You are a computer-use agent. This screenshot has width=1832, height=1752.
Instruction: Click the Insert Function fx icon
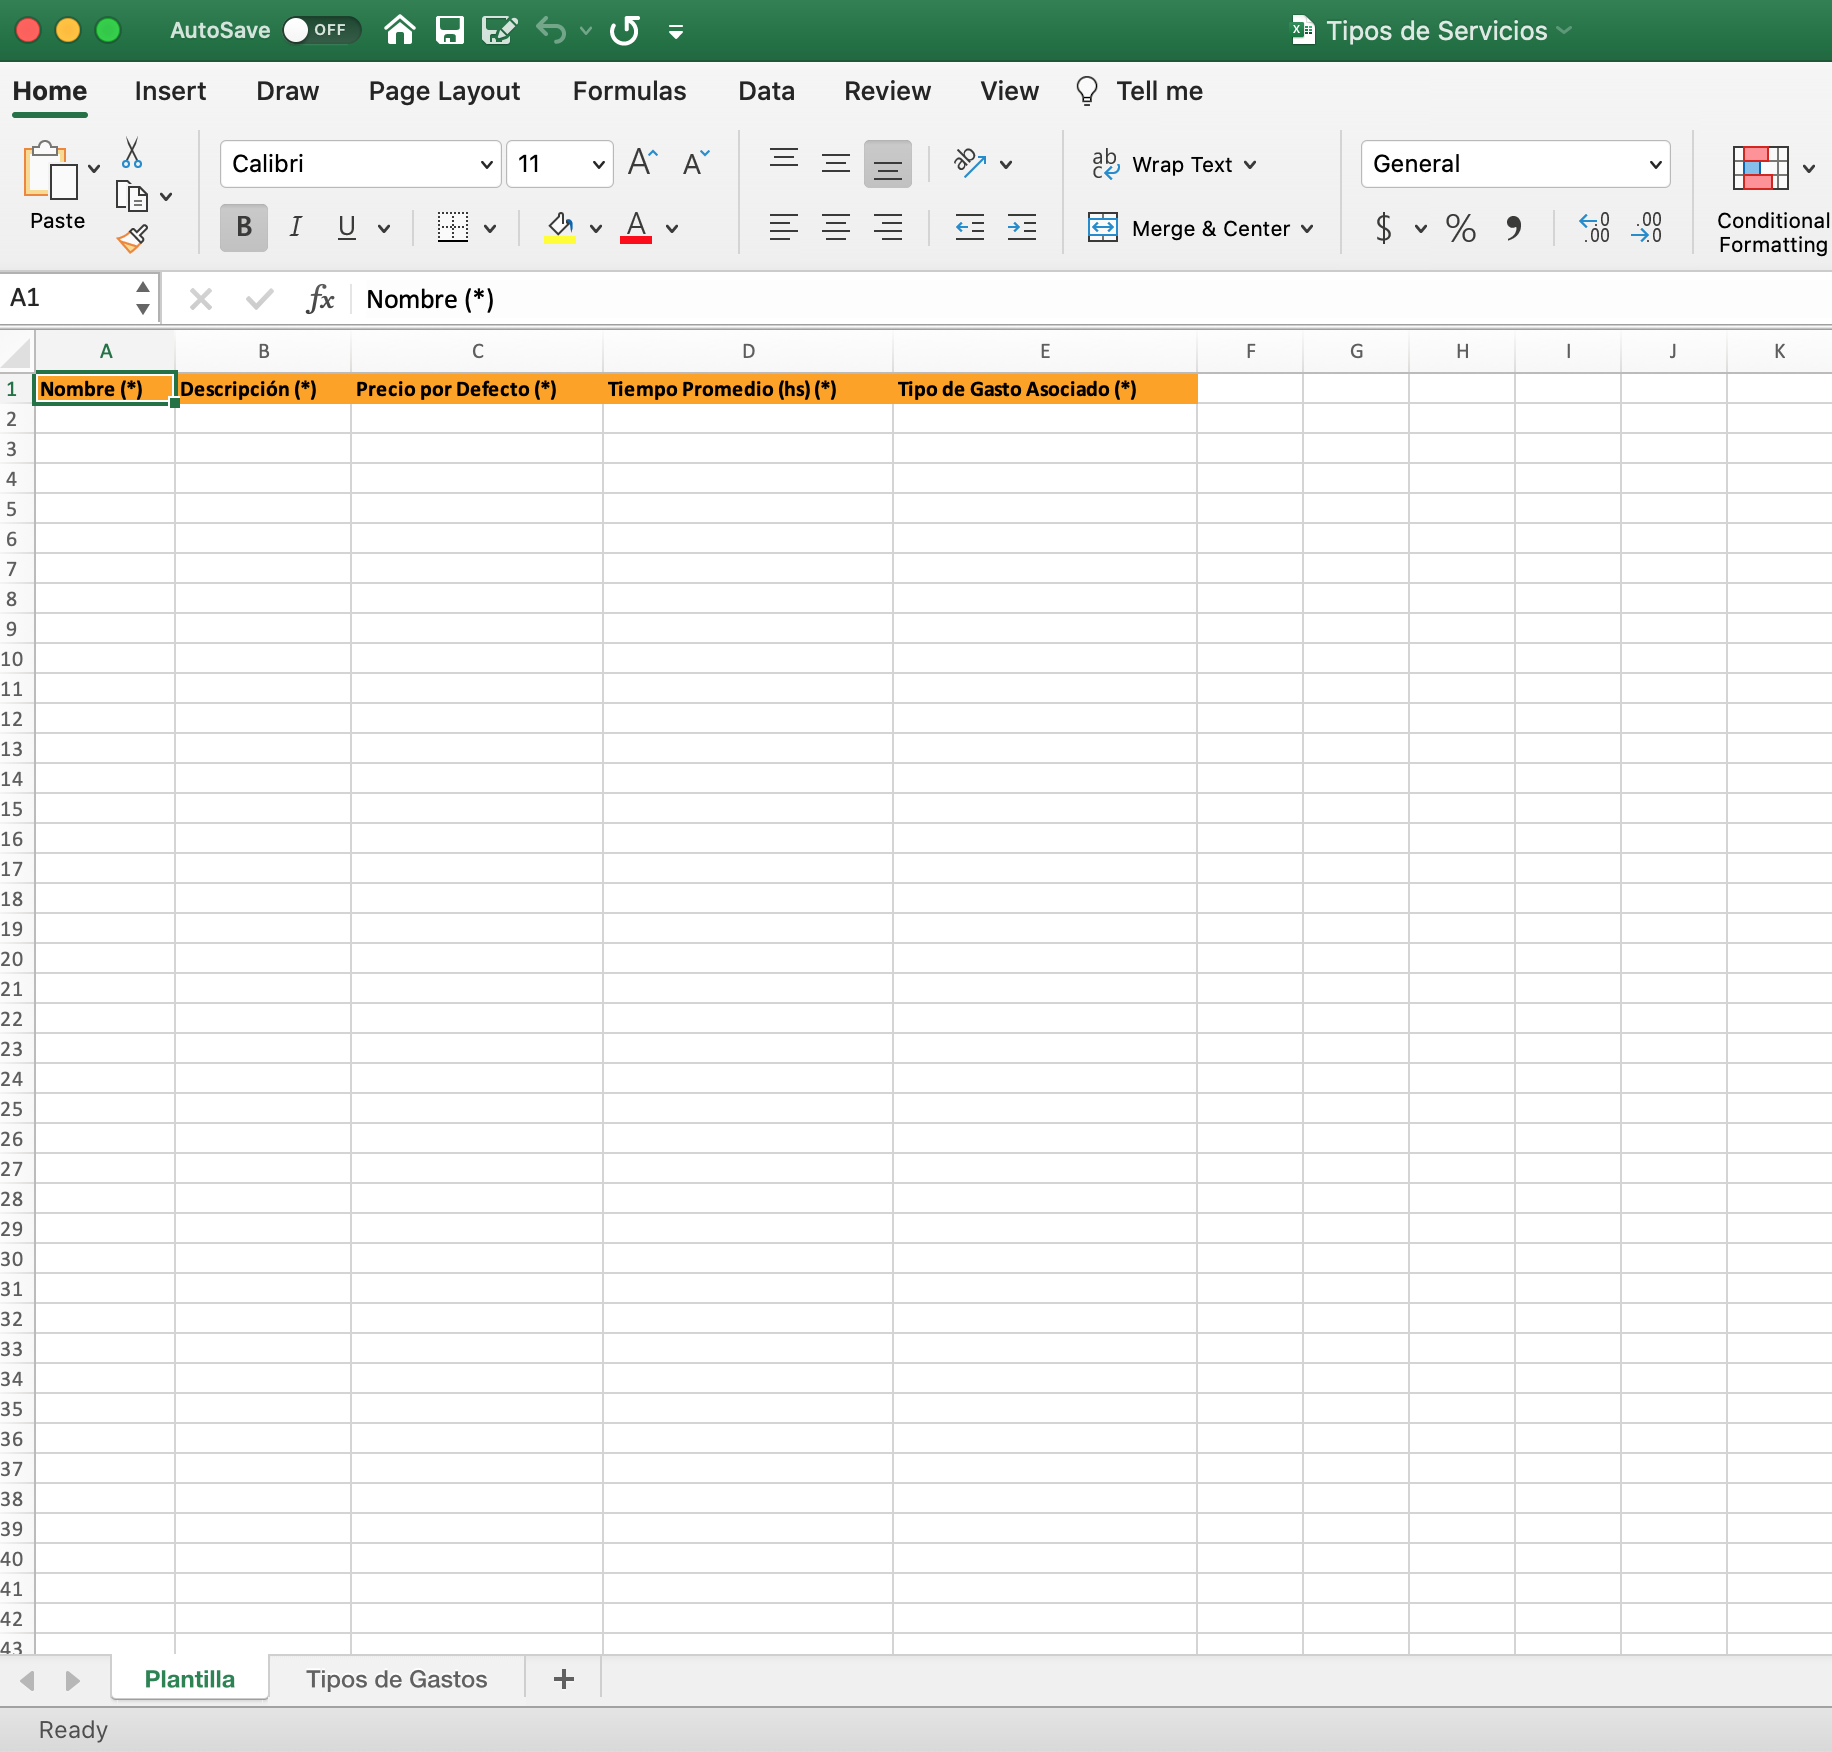pyautogui.click(x=320, y=298)
